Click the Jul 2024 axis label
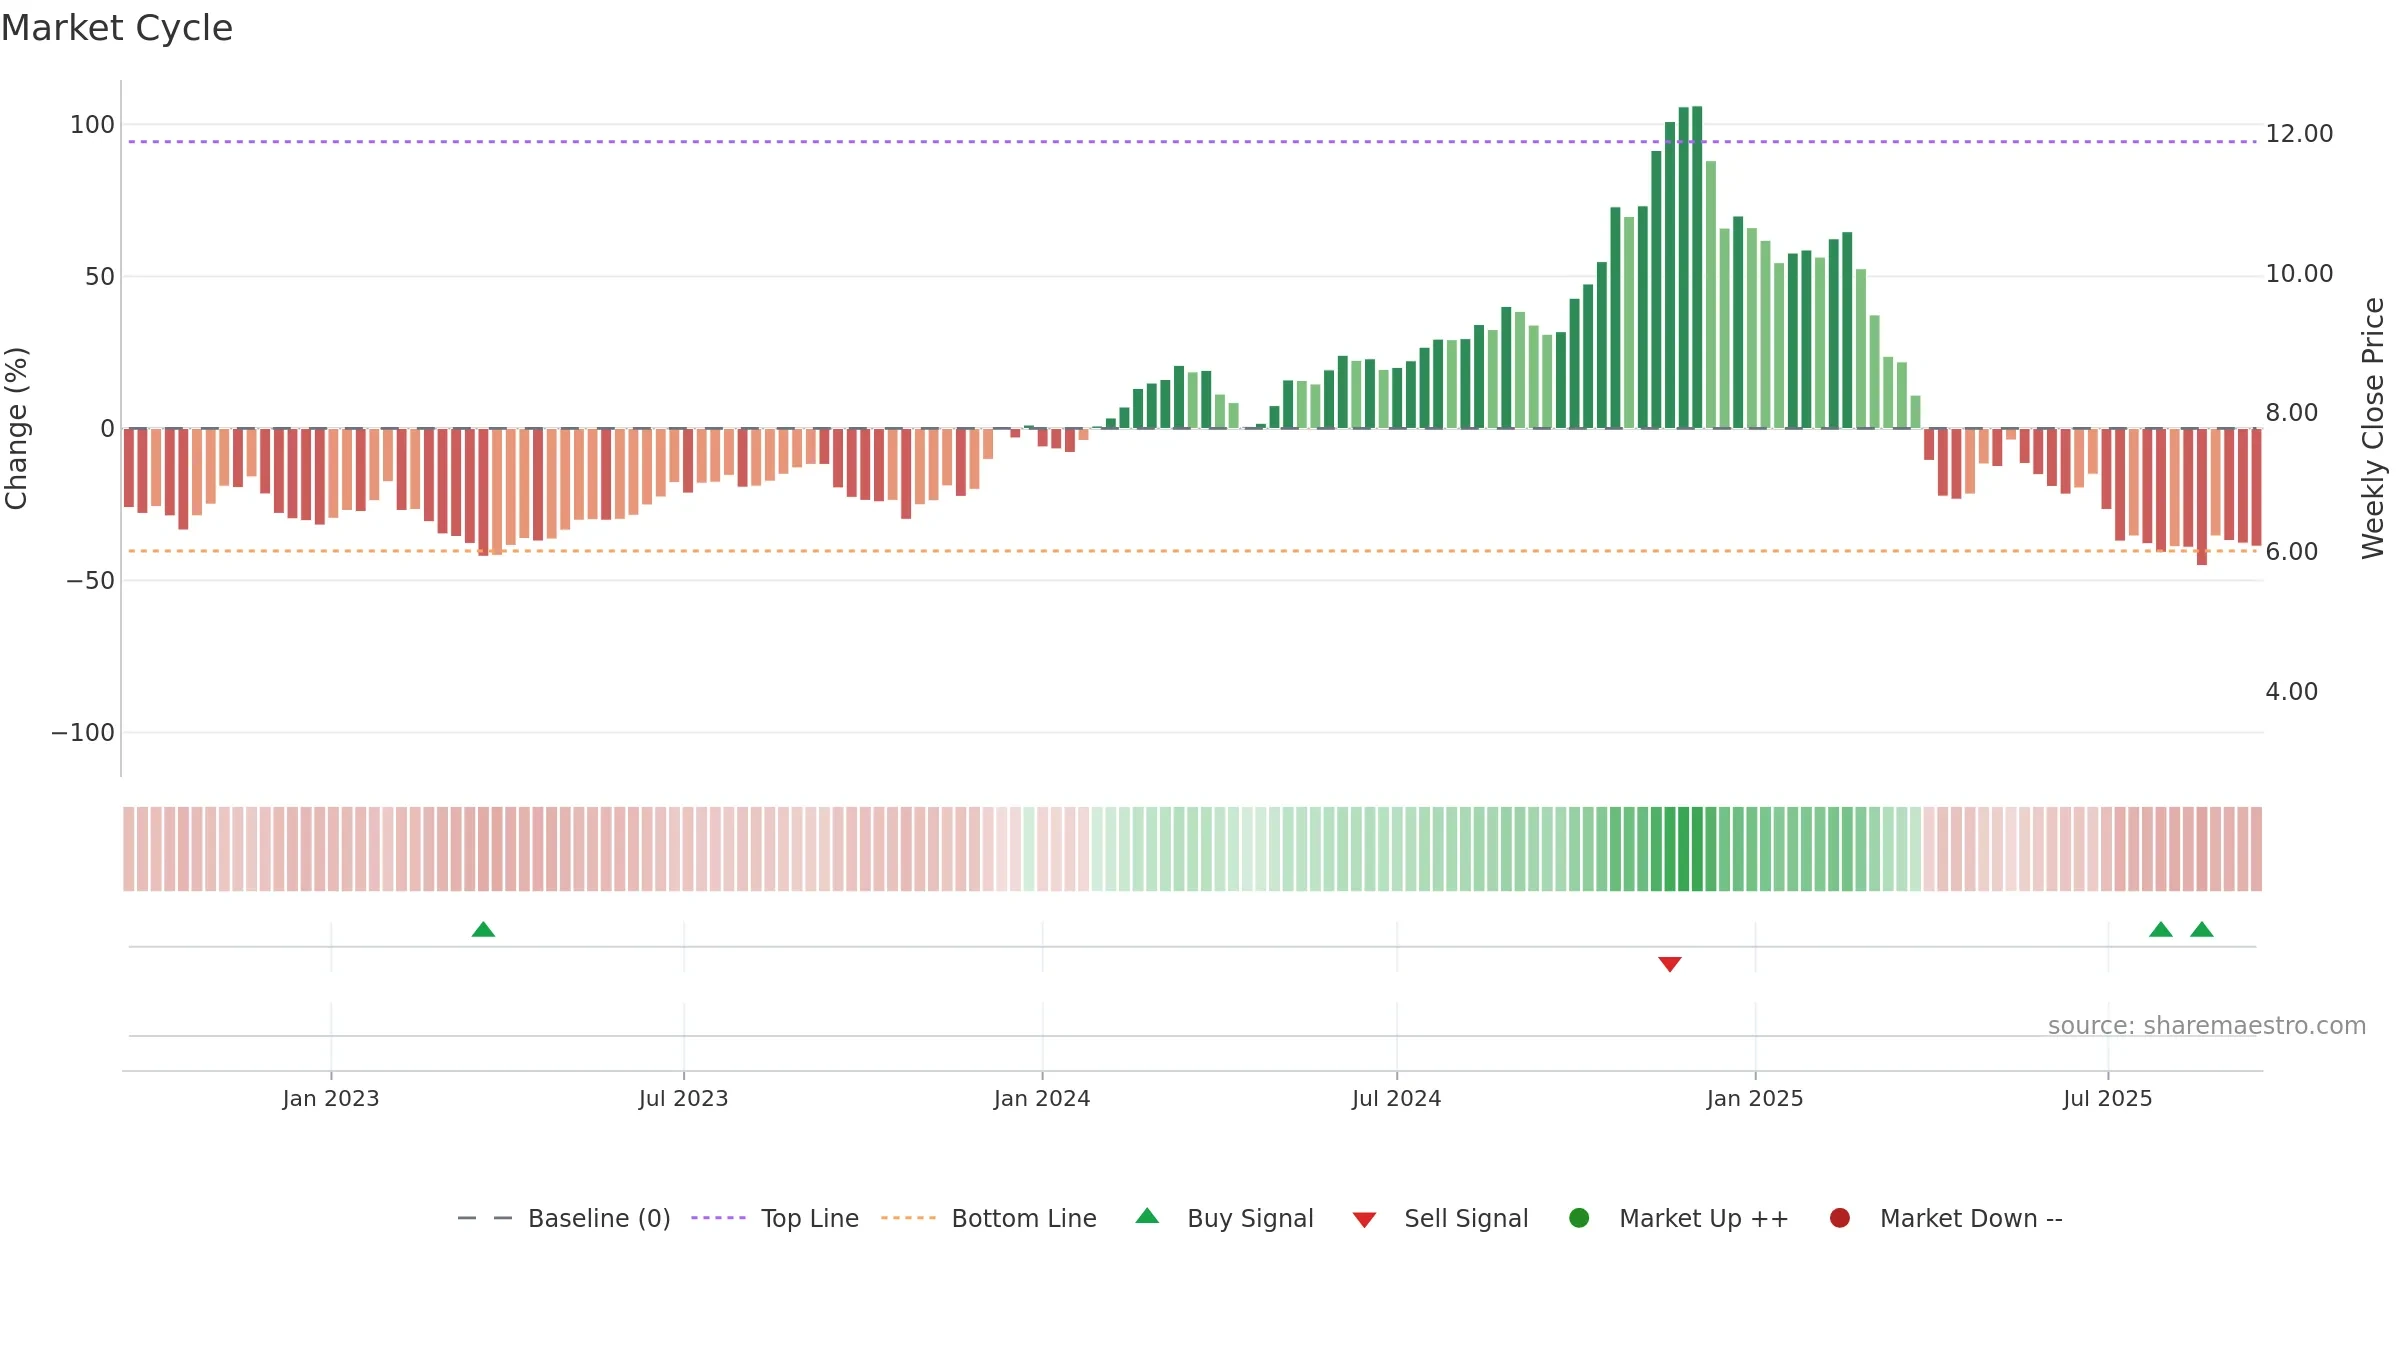 coord(1397,1098)
